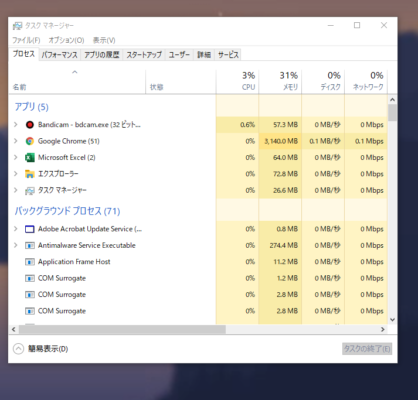Click the Task Manager title bar icon
The width and height of the screenshot is (418, 400).
17,26
